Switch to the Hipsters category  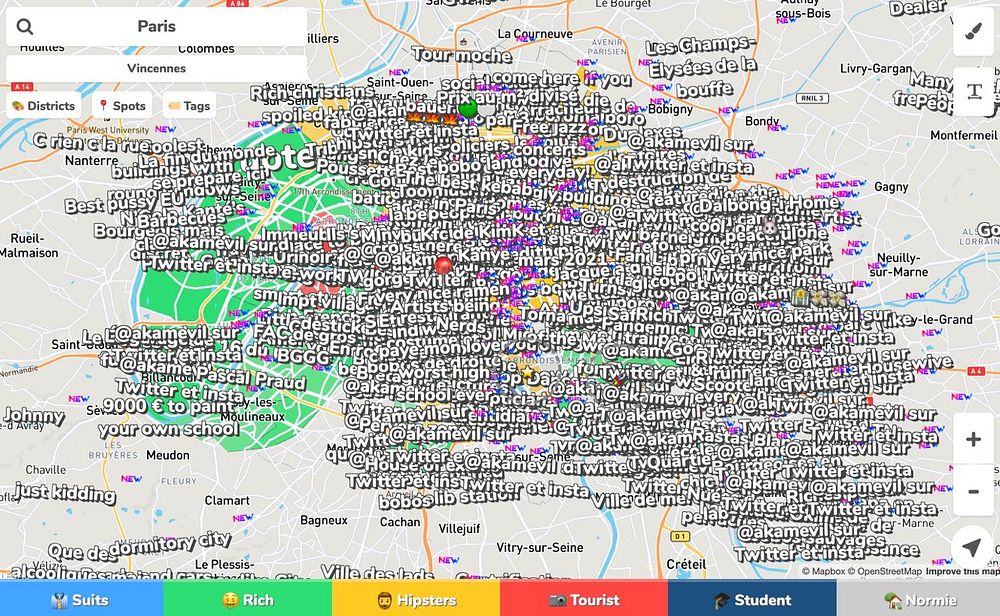click(x=416, y=600)
